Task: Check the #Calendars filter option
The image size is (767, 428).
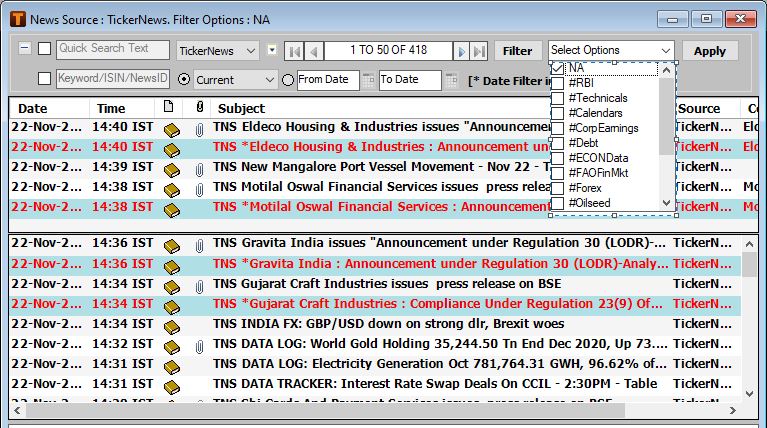Action: (557, 113)
